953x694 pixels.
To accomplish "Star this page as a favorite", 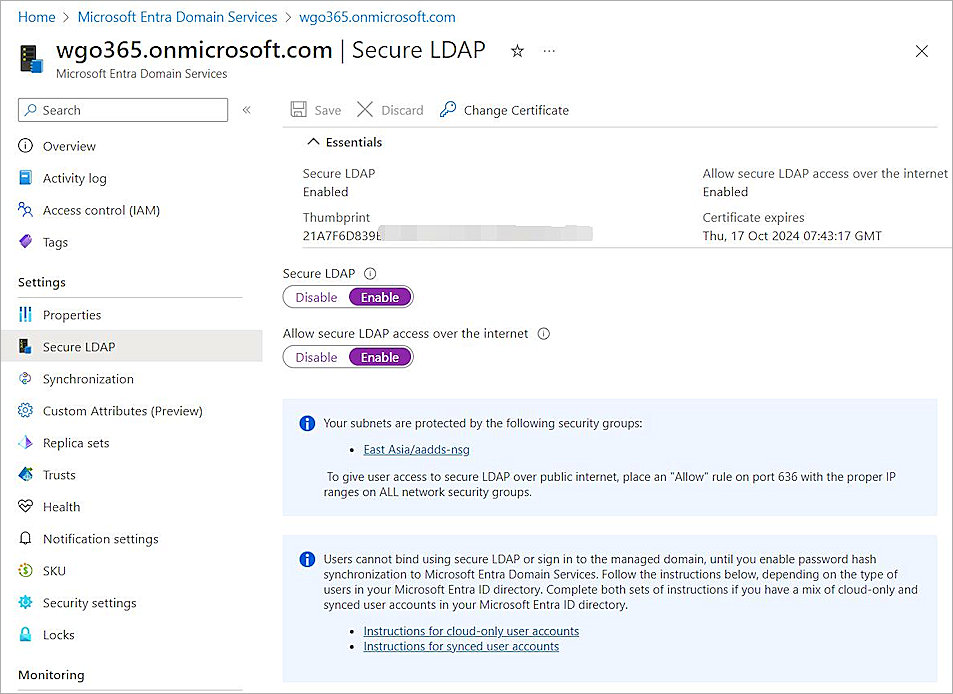I will click(517, 51).
